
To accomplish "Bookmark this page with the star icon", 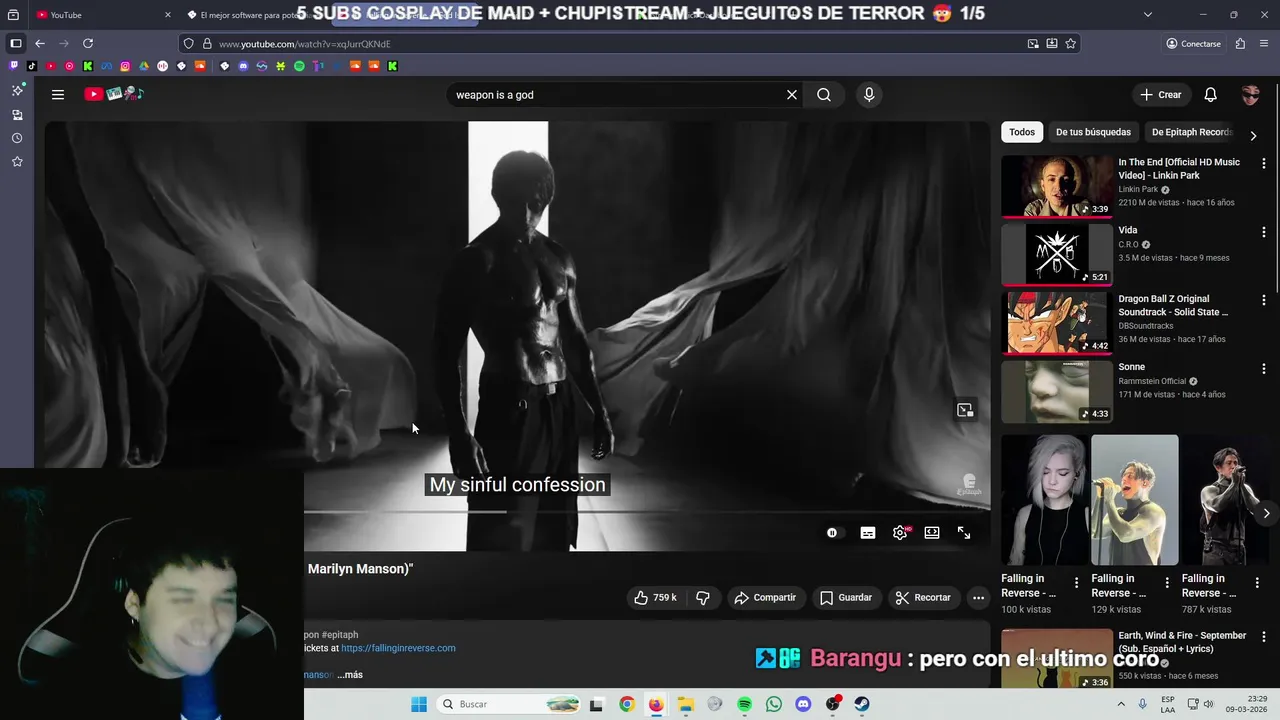I will 1071,44.
